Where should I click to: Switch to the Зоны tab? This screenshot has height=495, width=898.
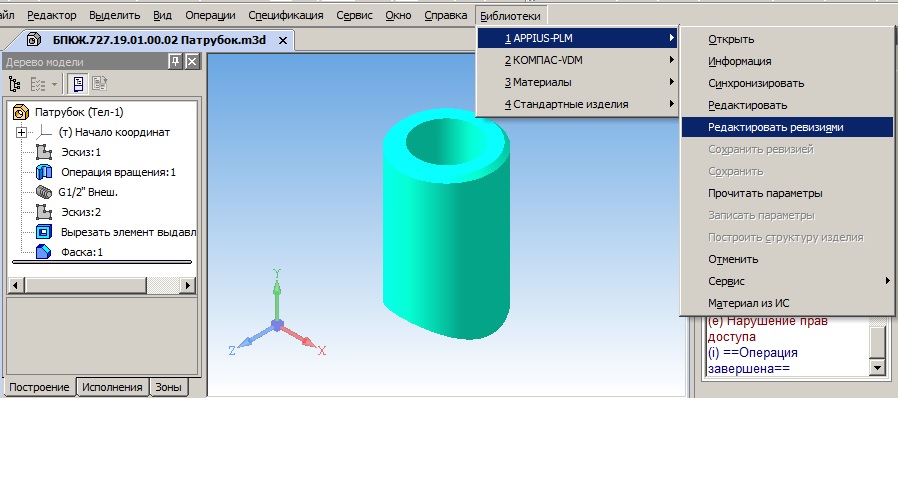tap(168, 387)
